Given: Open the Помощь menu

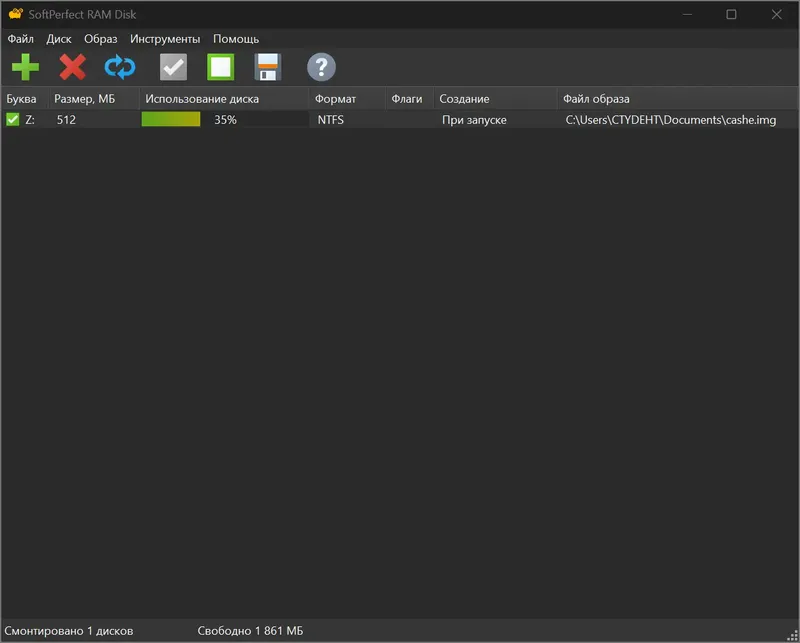Looking at the screenshot, I should click(236, 39).
